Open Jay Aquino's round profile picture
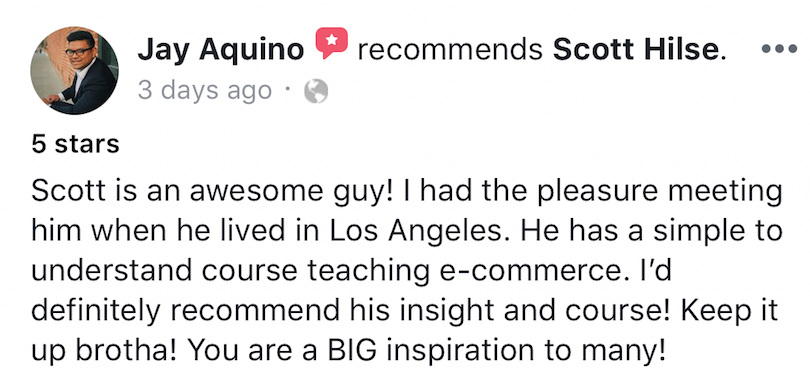Image resolution: width=810 pixels, height=382 pixels. [x=74, y=70]
